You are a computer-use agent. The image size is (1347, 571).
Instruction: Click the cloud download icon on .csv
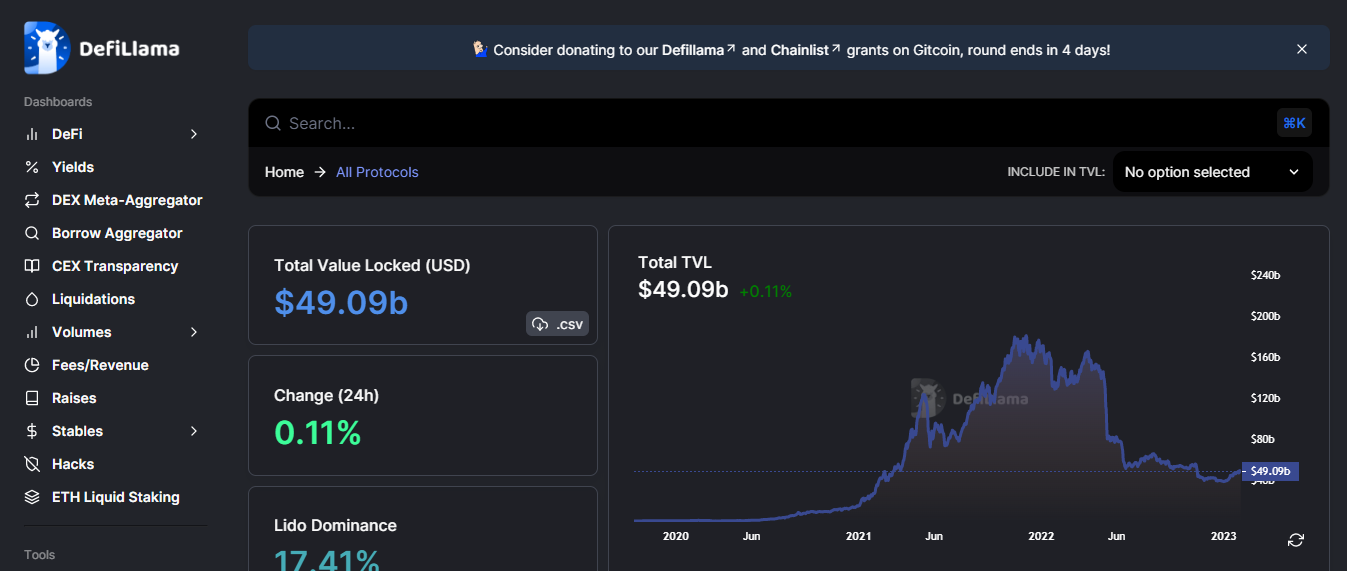[540, 324]
